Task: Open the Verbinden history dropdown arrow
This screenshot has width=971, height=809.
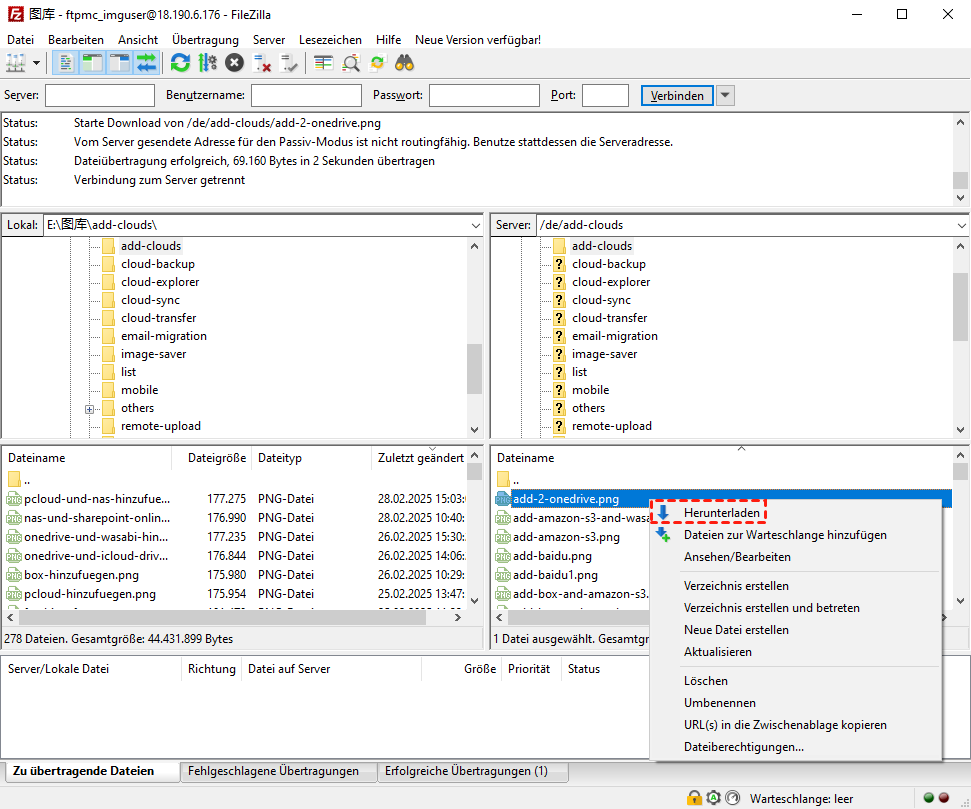Action: point(725,96)
